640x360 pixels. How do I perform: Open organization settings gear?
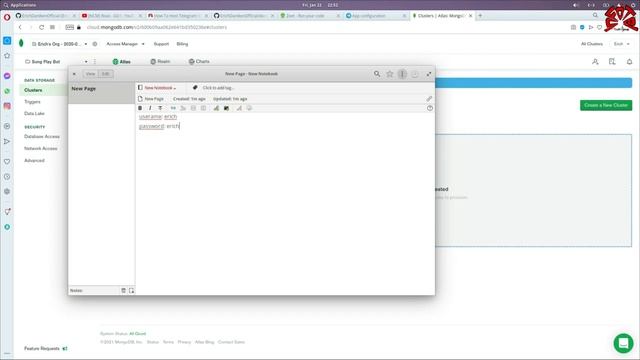[95, 44]
